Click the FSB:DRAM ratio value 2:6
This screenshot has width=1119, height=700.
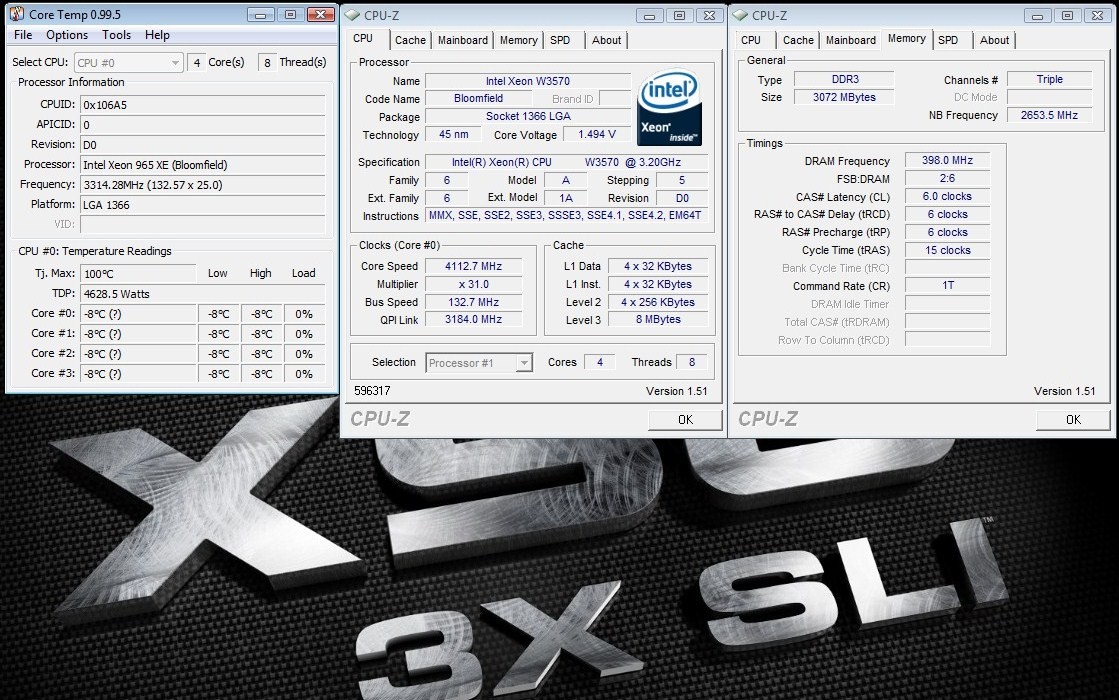[947, 178]
